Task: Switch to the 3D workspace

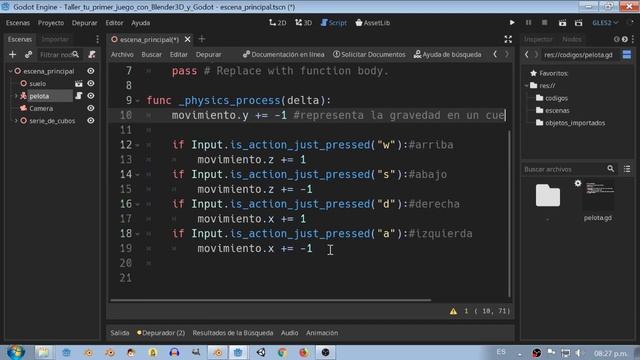Action: pos(303,23)
